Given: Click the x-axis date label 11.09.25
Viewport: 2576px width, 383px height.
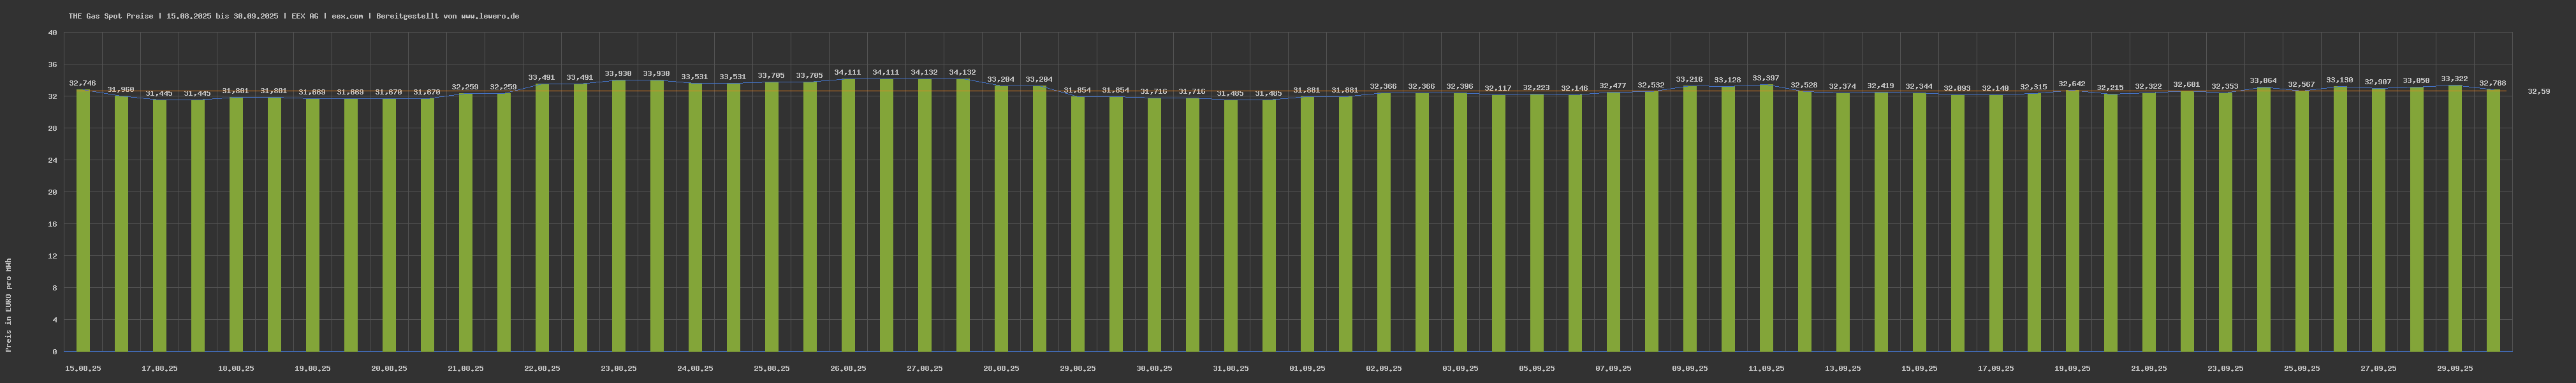Looking at the screenshot, I should coord(1766,368).
